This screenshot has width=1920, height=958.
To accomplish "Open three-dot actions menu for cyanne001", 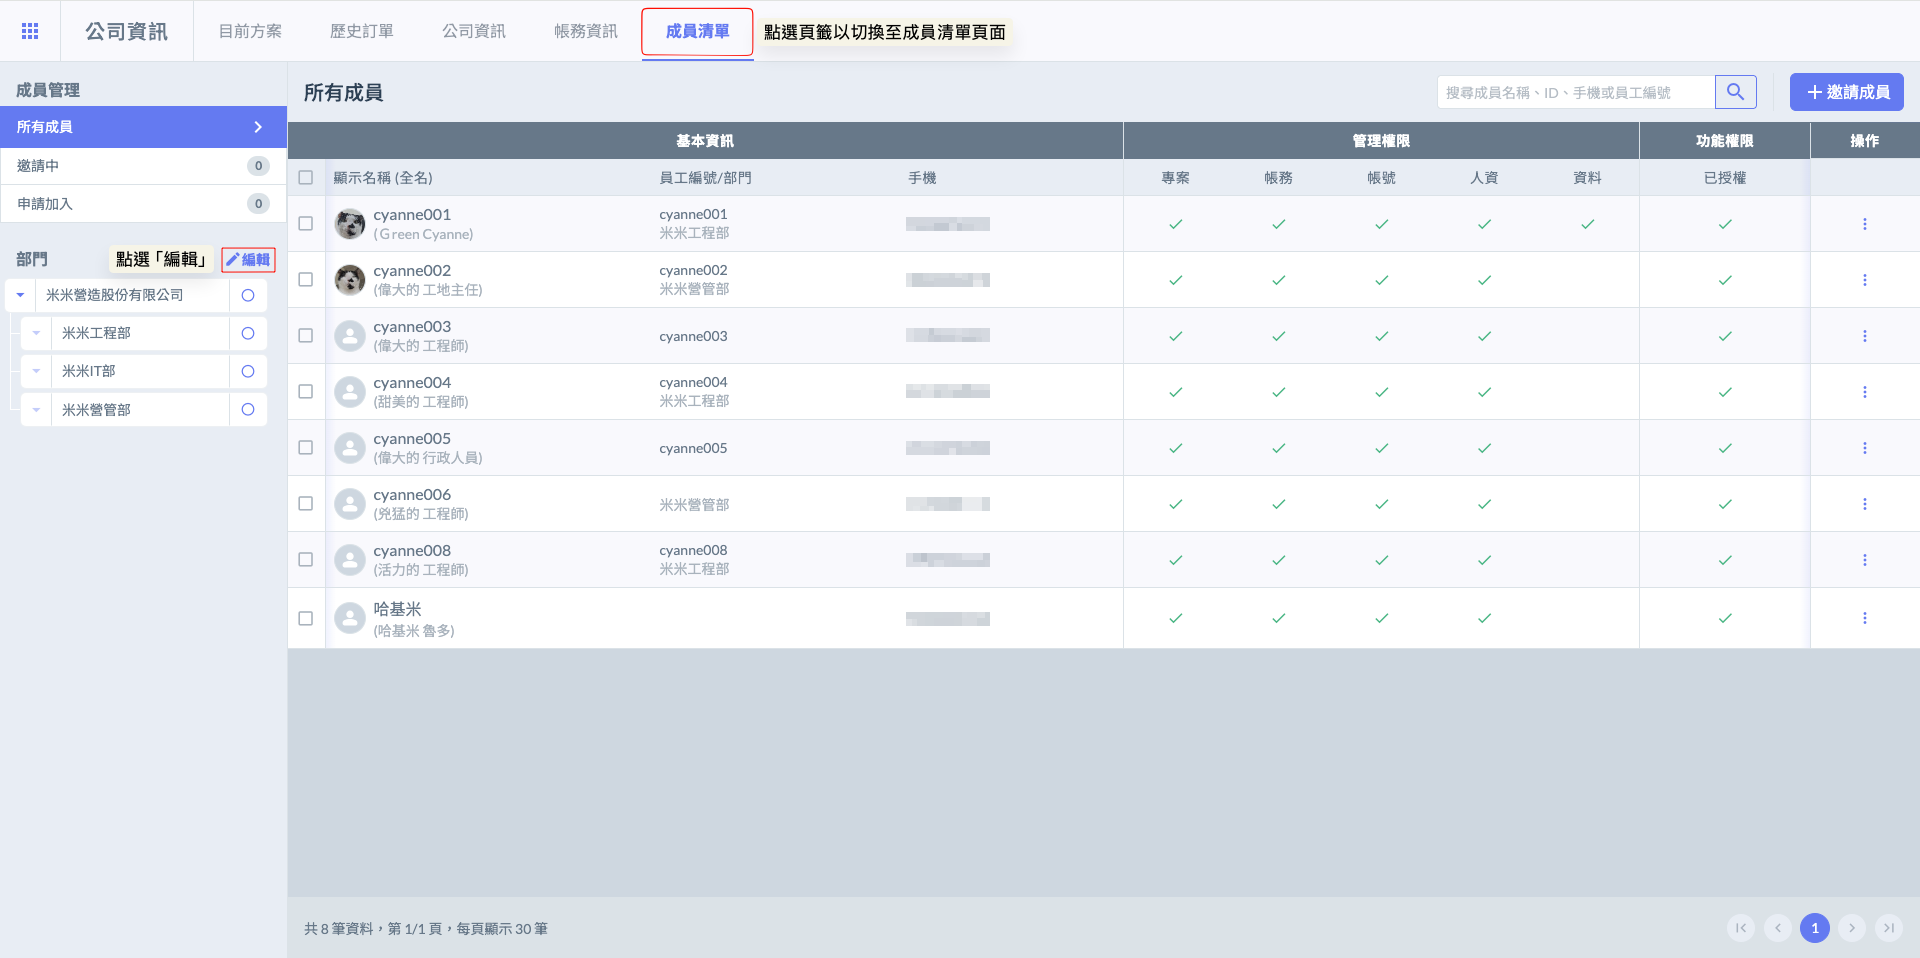I will pos(1864,224).
